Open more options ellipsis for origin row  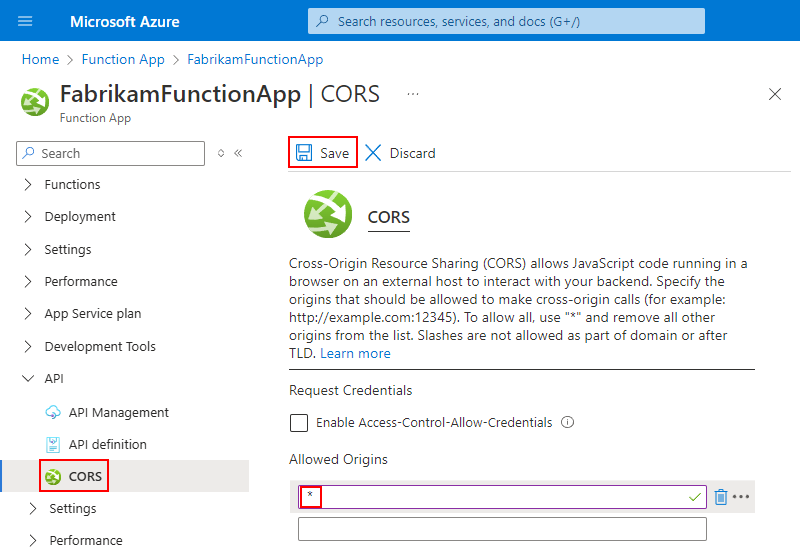pos(741,496)
